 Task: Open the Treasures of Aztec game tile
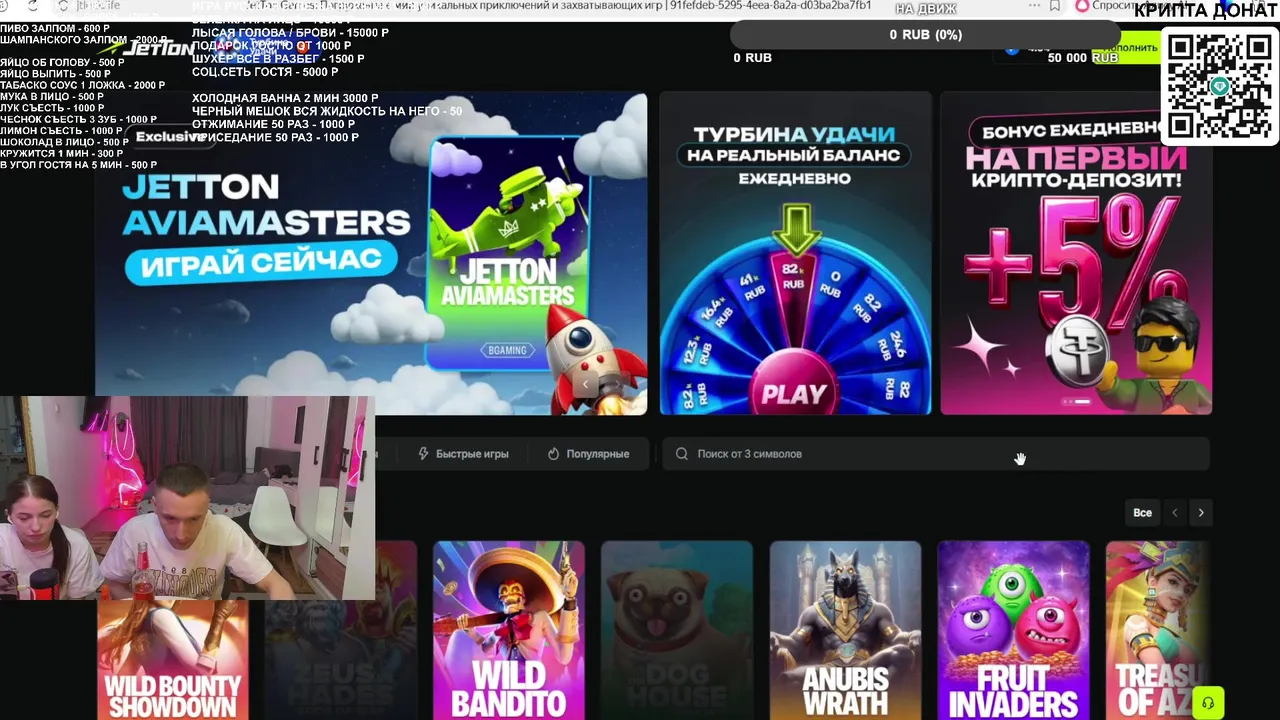pyautogui.click(x=1158, y=630)
